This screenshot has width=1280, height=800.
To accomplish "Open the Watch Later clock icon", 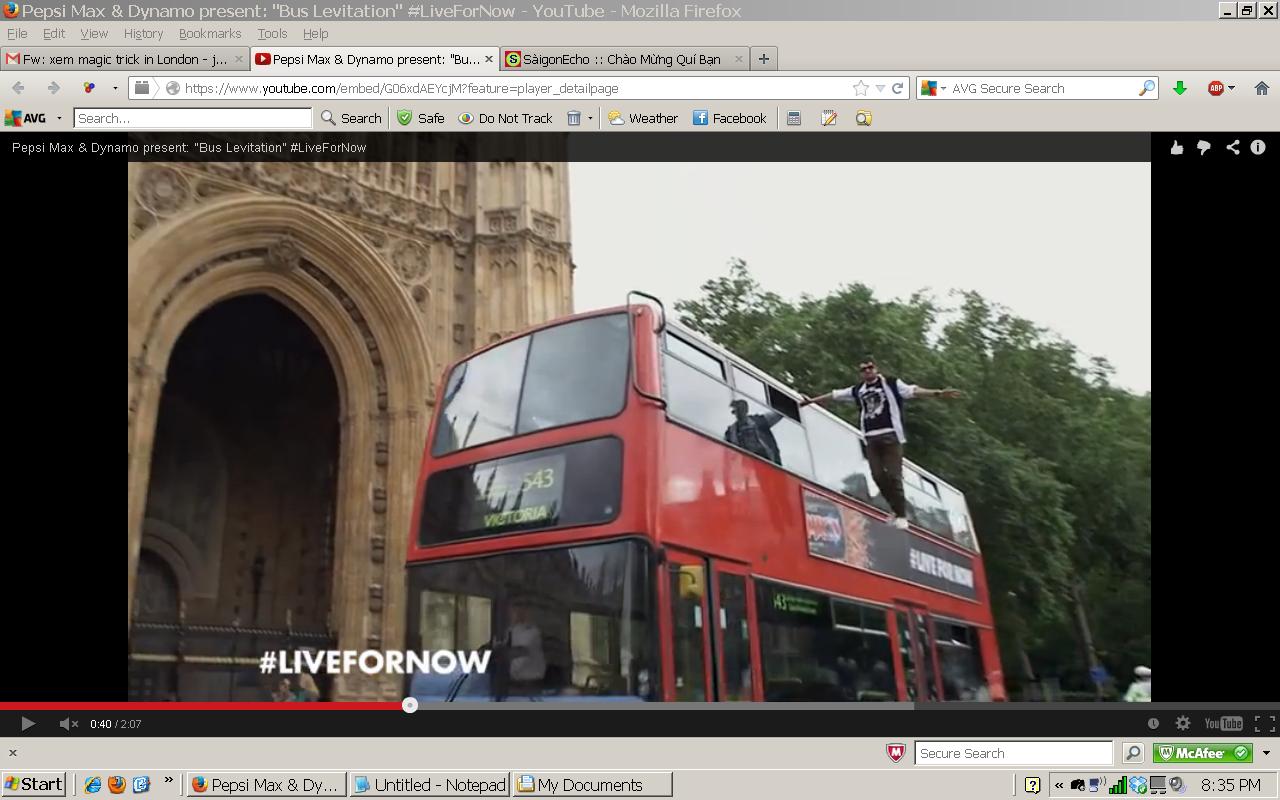I will [1153, 723].
